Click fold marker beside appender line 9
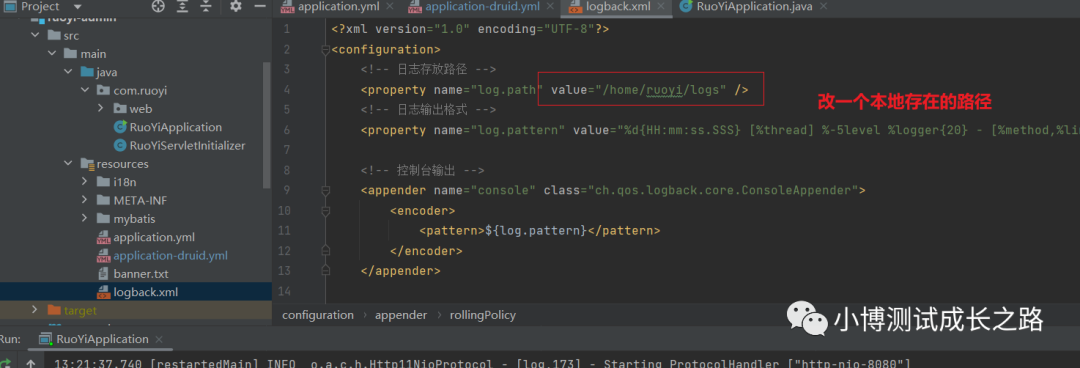1080x368 pixels. pos(326,190)
